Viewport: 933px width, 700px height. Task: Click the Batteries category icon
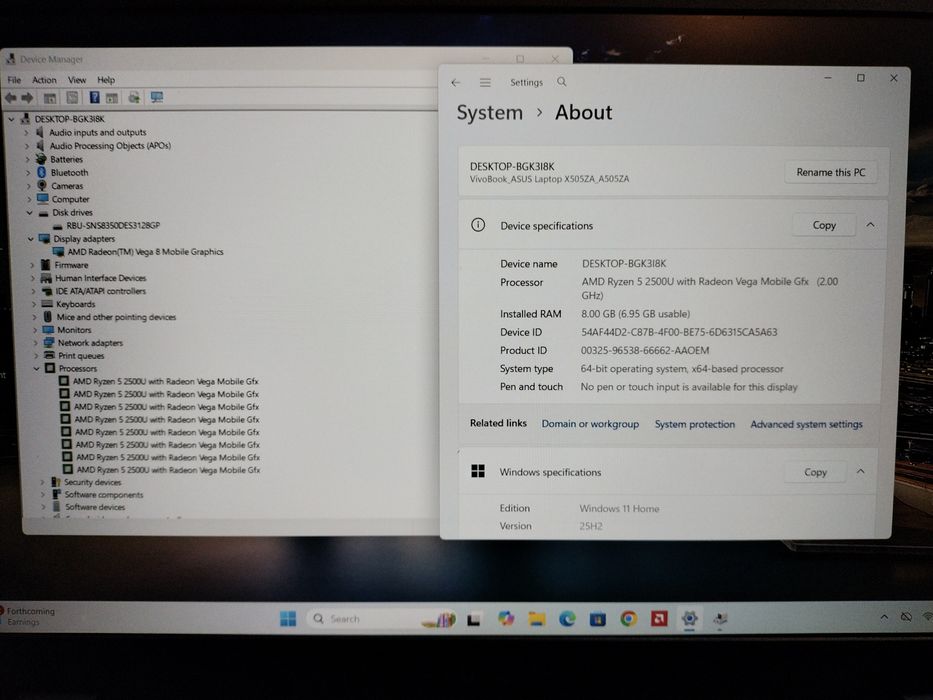click(x=41, y=159)
